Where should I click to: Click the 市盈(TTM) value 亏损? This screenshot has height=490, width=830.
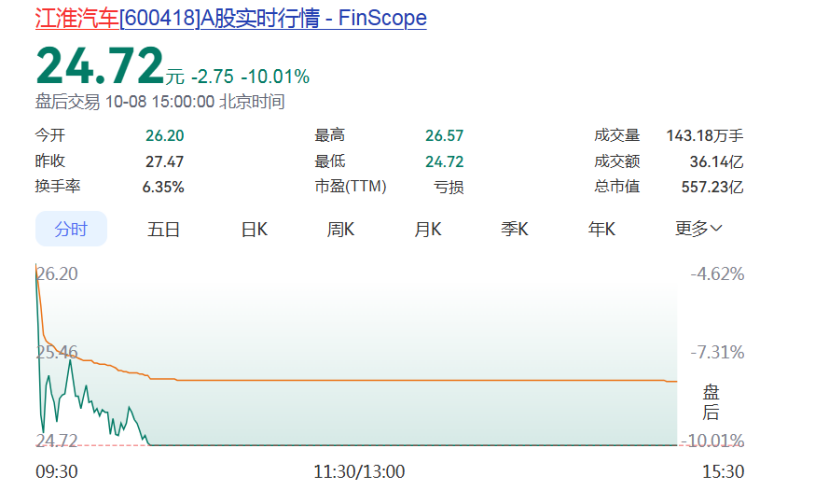click(x=449, y=187)
